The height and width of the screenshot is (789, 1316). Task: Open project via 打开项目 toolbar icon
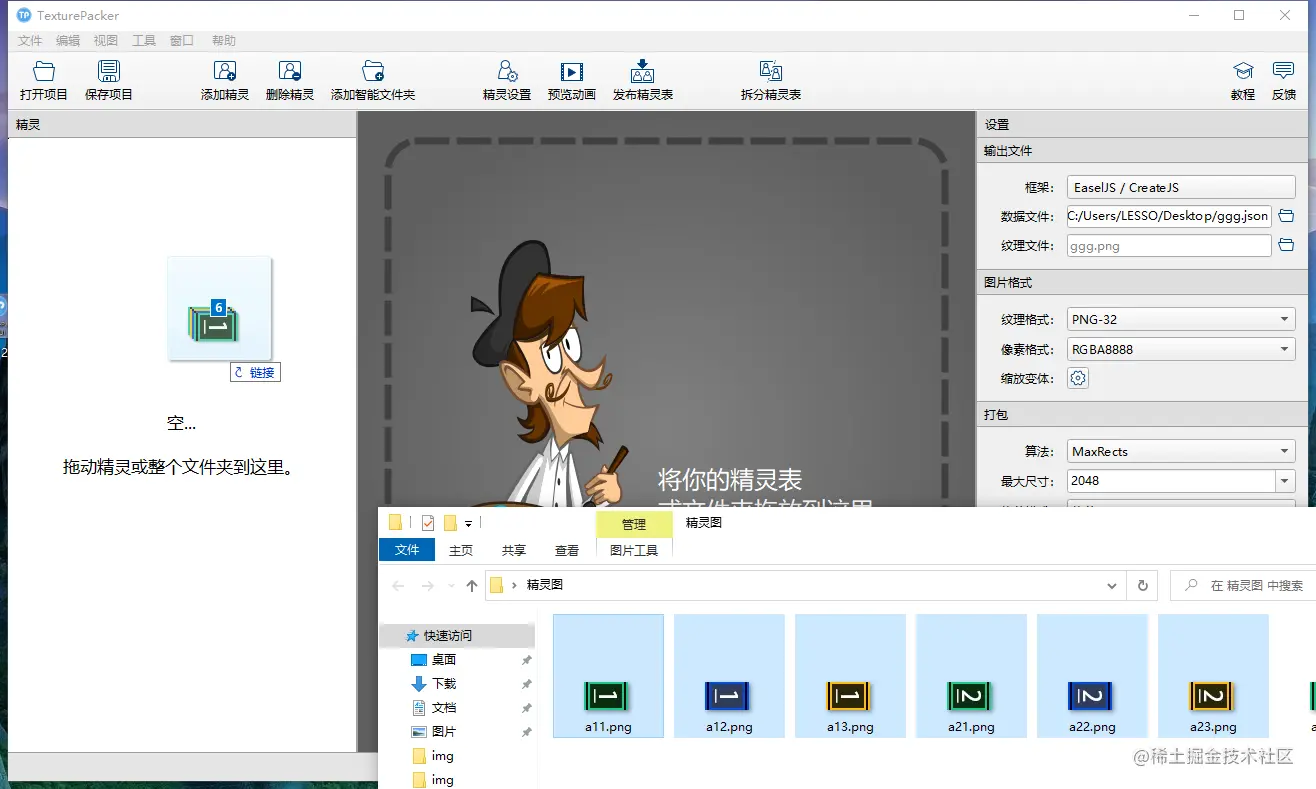coord(44,80)
